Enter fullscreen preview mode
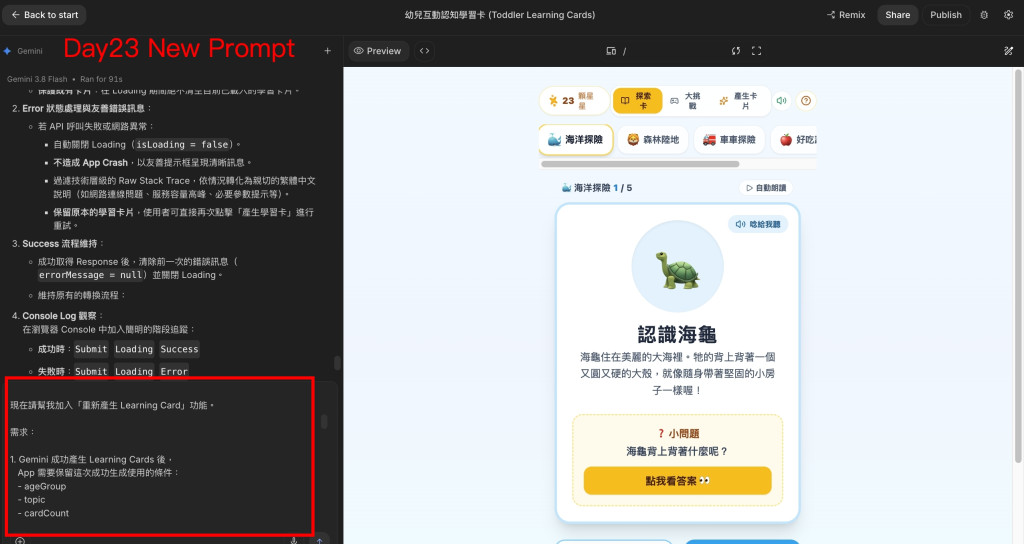 [756, 51]
